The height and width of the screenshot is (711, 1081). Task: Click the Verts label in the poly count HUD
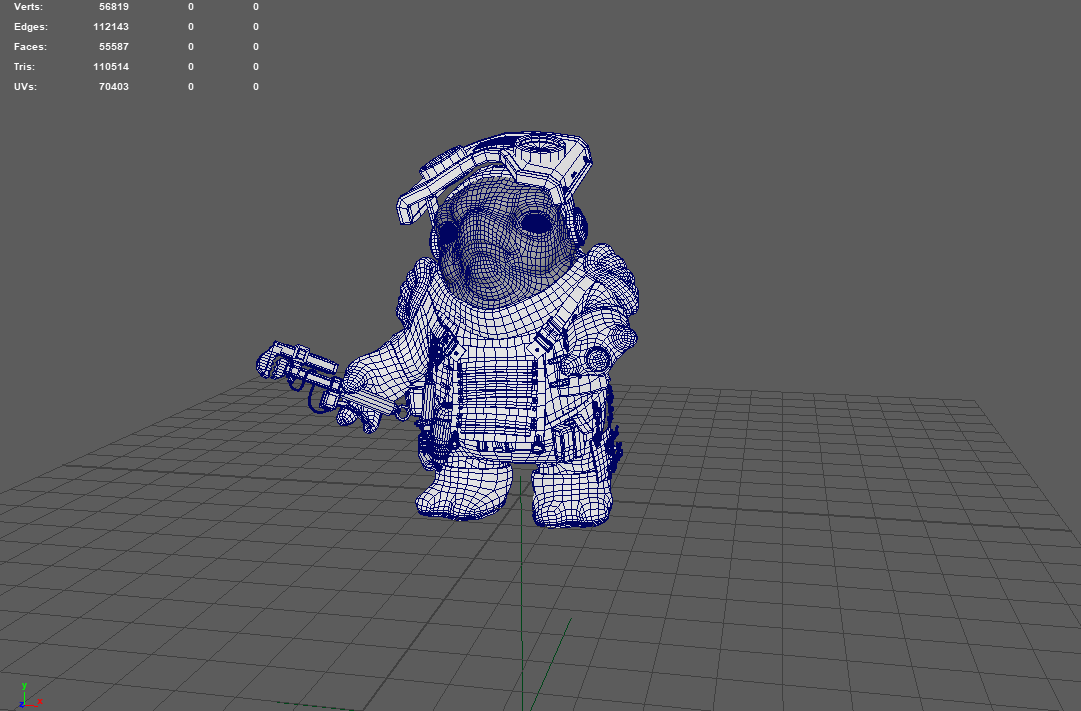(x=28, y=7)
